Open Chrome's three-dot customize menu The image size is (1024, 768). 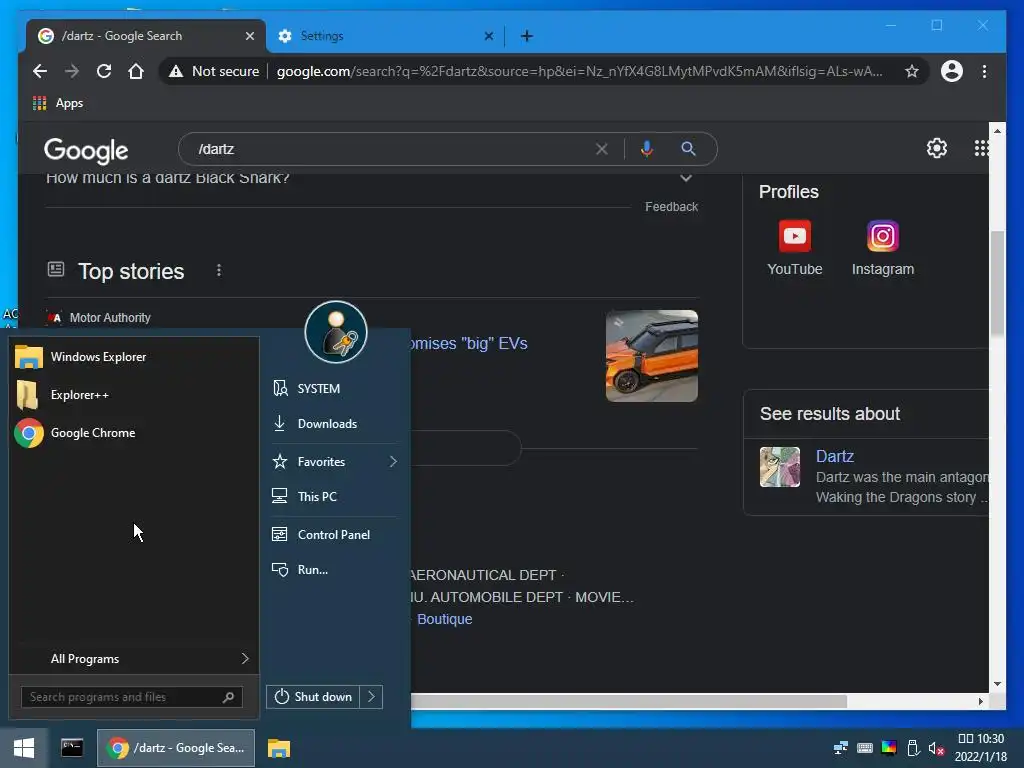(984, 71)
